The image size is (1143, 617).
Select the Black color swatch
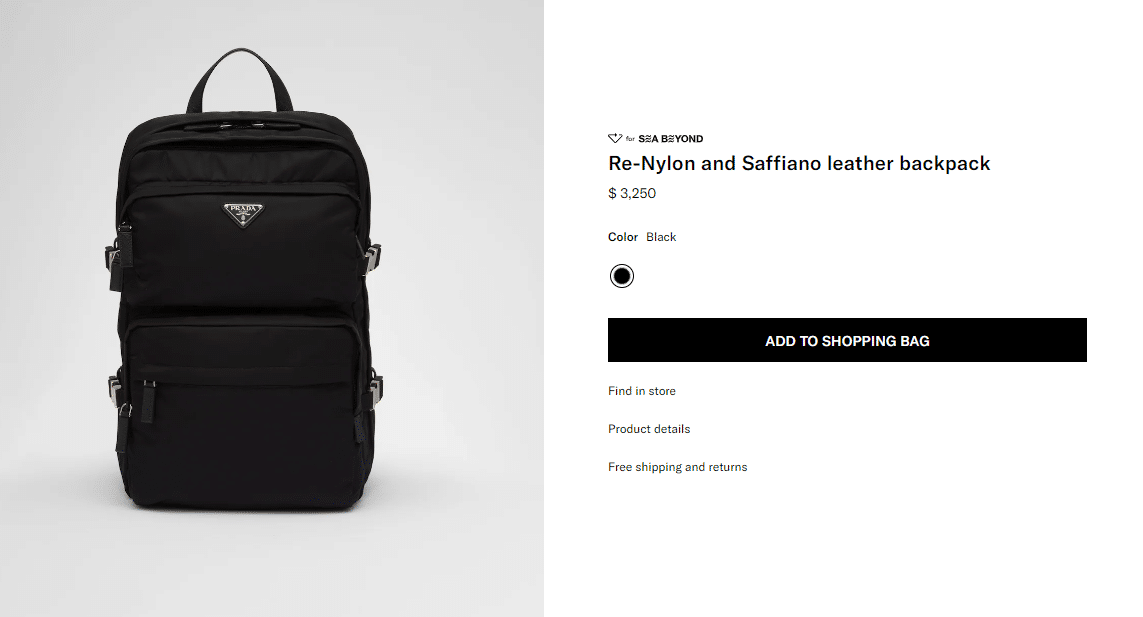coord(622,276)
